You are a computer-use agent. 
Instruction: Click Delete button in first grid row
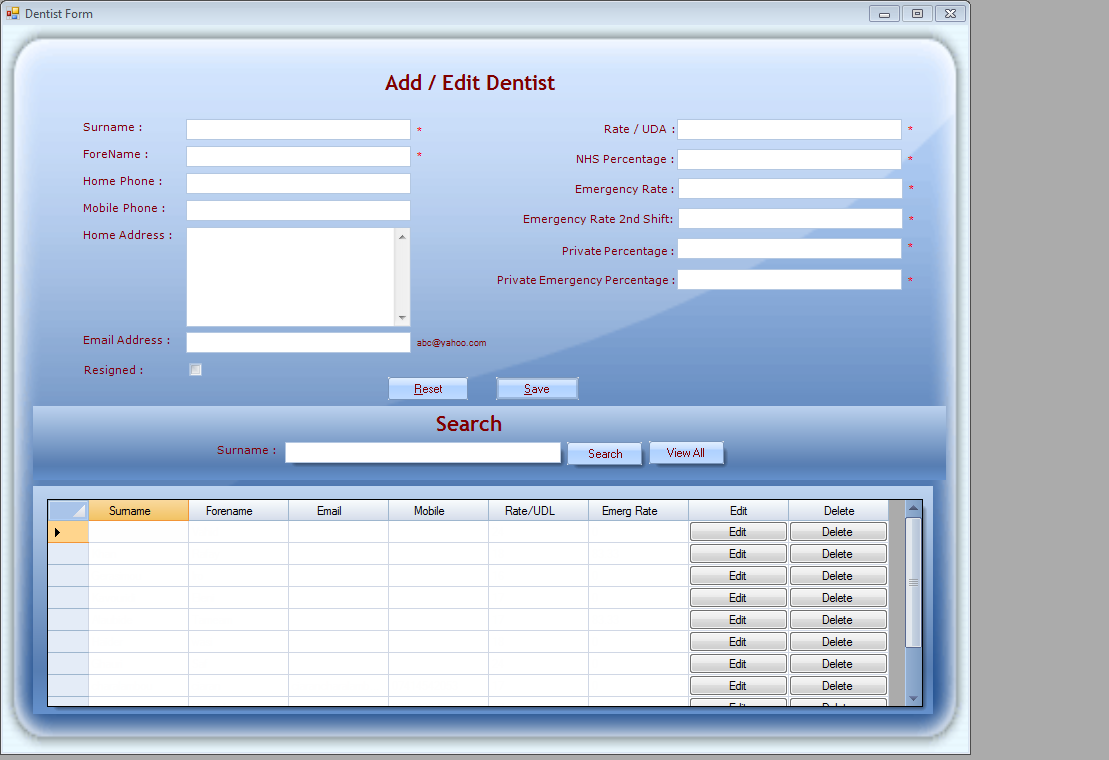[x=838, y=532]
